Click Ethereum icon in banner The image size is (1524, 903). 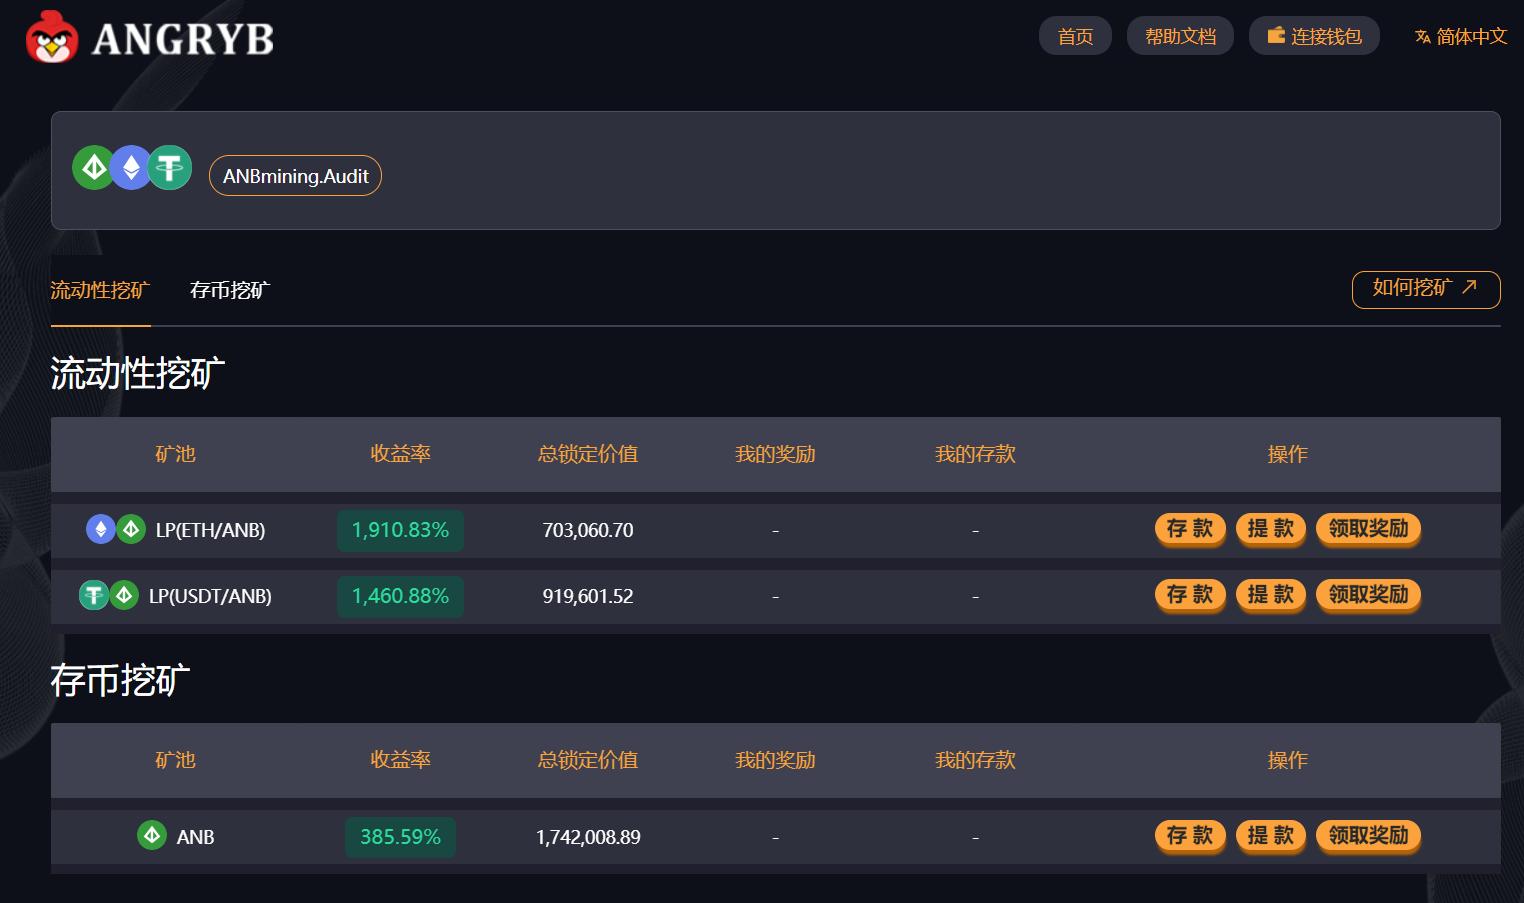click(131, 167)
